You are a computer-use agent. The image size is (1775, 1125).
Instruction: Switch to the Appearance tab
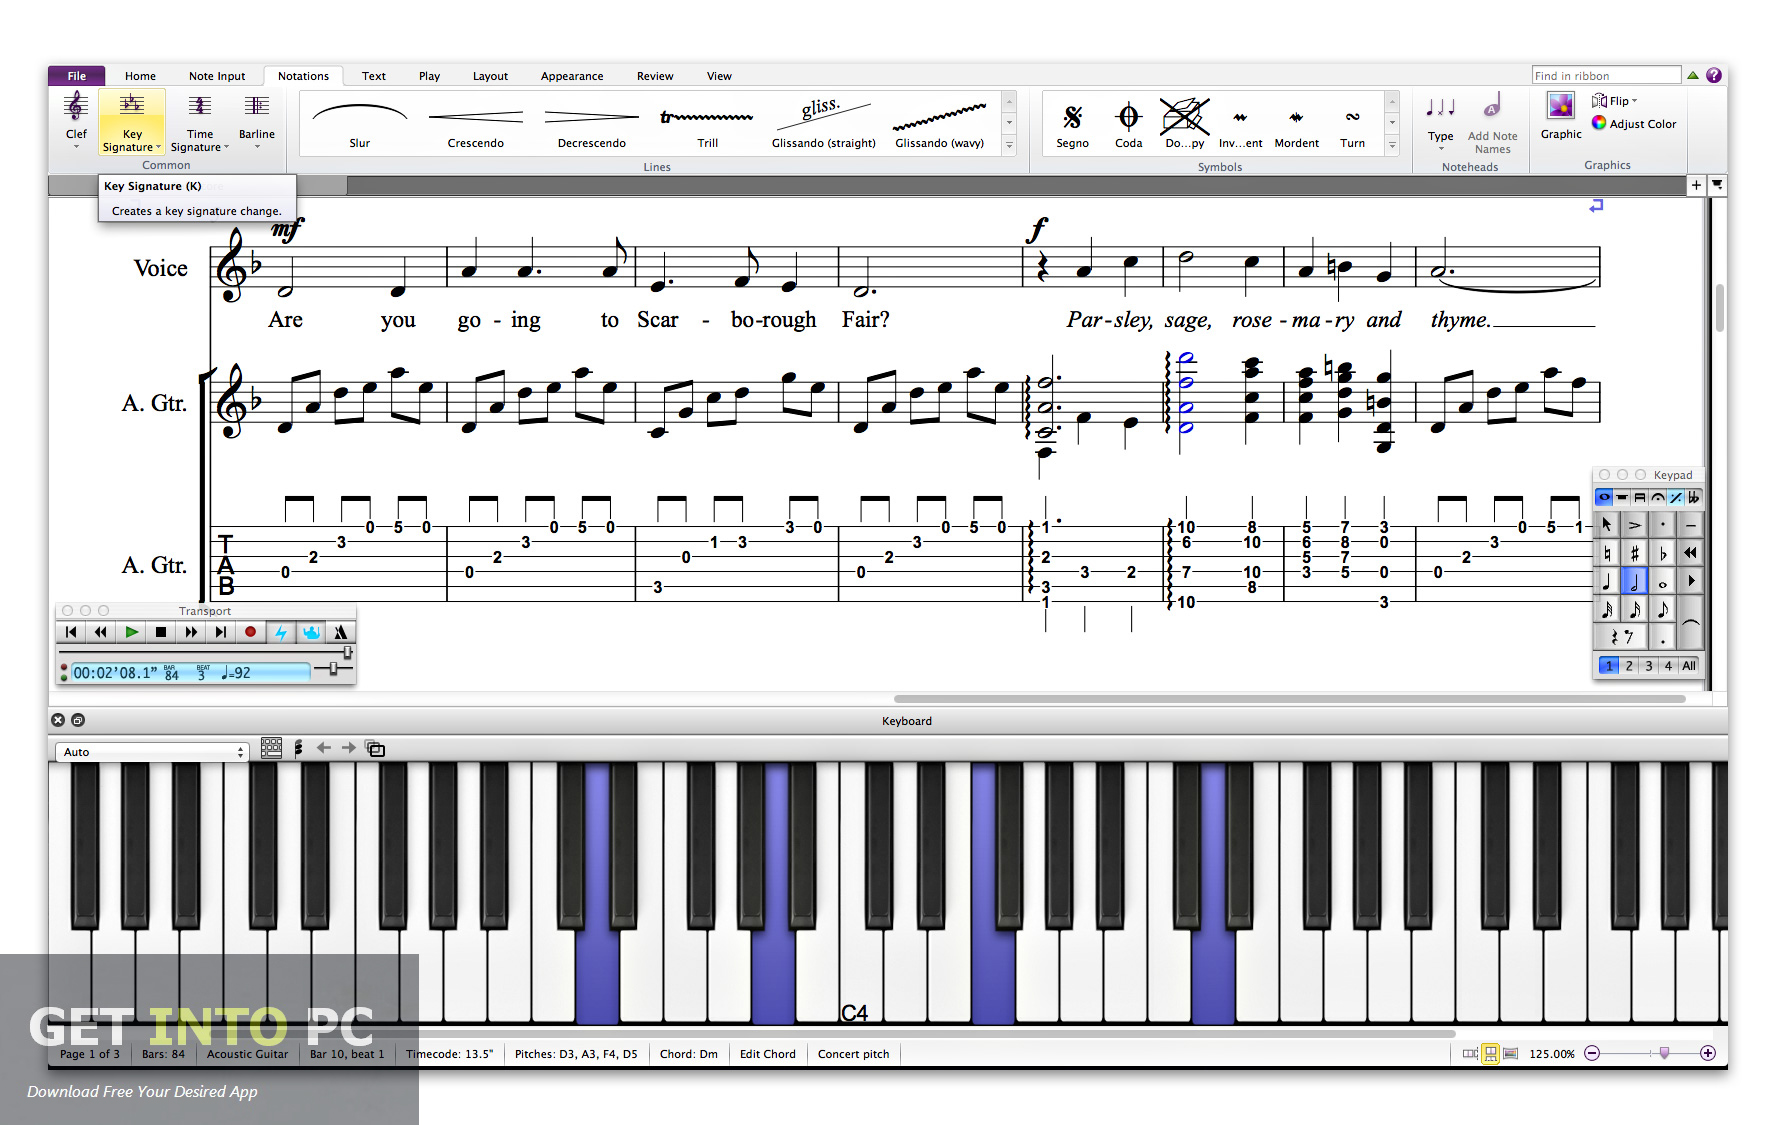pos(572,76)
